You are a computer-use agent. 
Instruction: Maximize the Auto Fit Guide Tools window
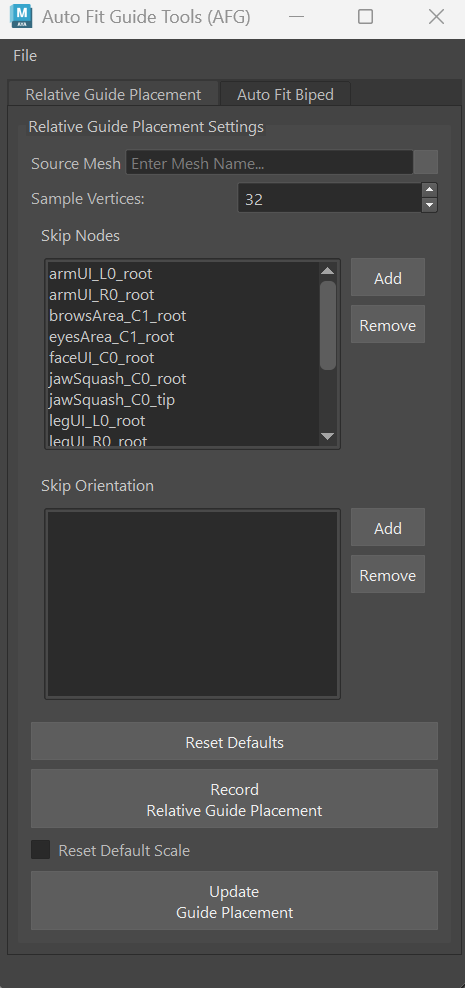click(365, 17)
